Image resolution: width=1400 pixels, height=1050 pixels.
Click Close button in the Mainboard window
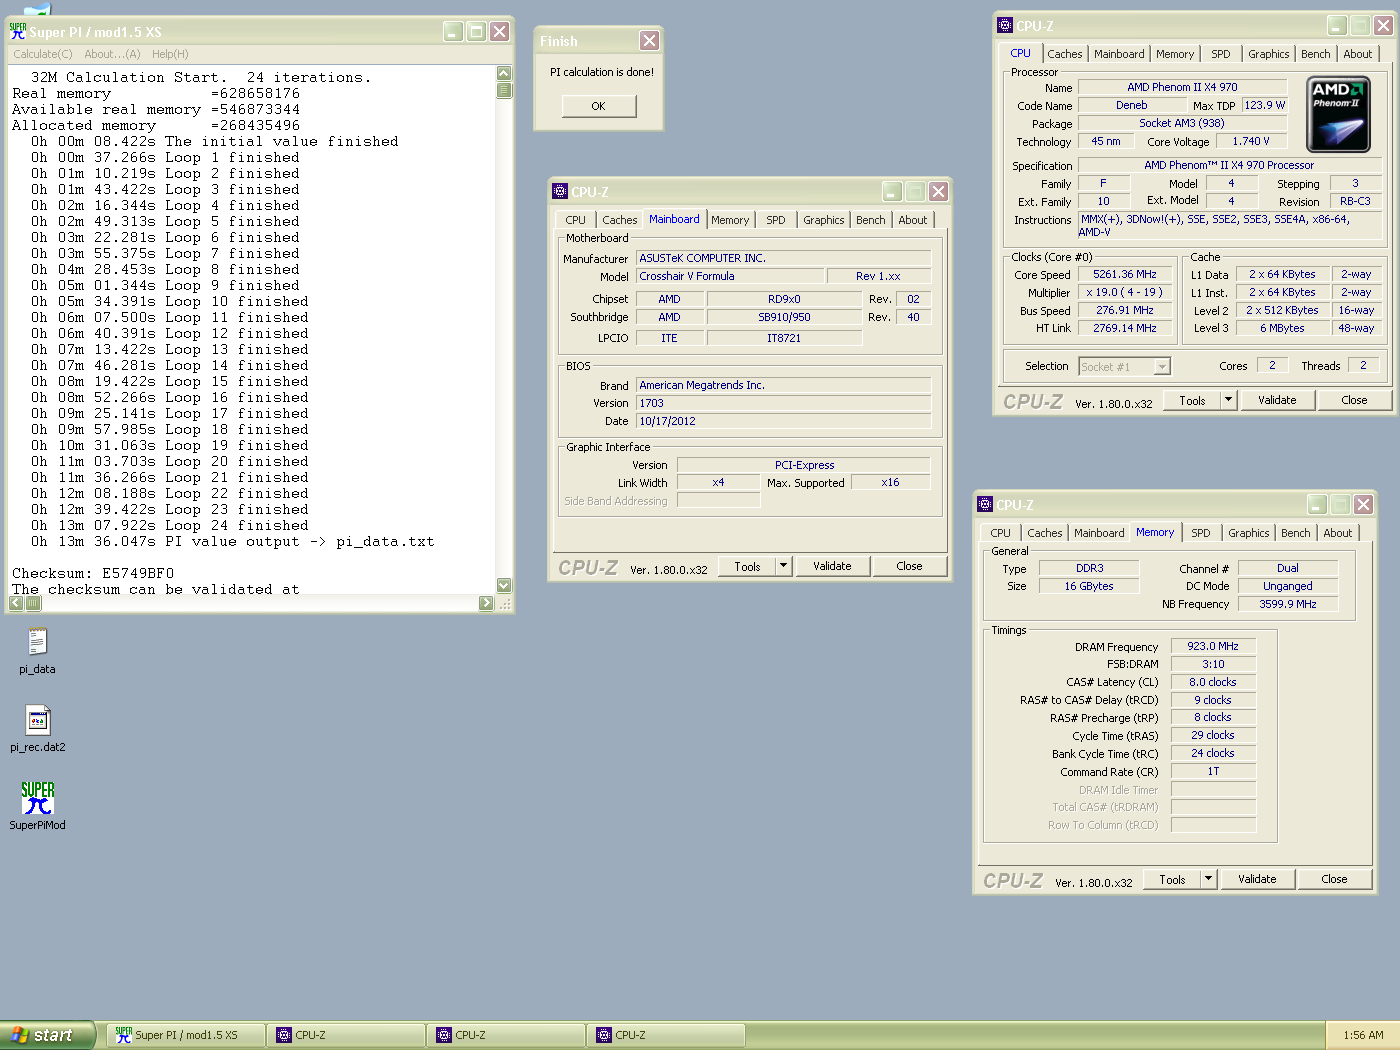(909, 566)
